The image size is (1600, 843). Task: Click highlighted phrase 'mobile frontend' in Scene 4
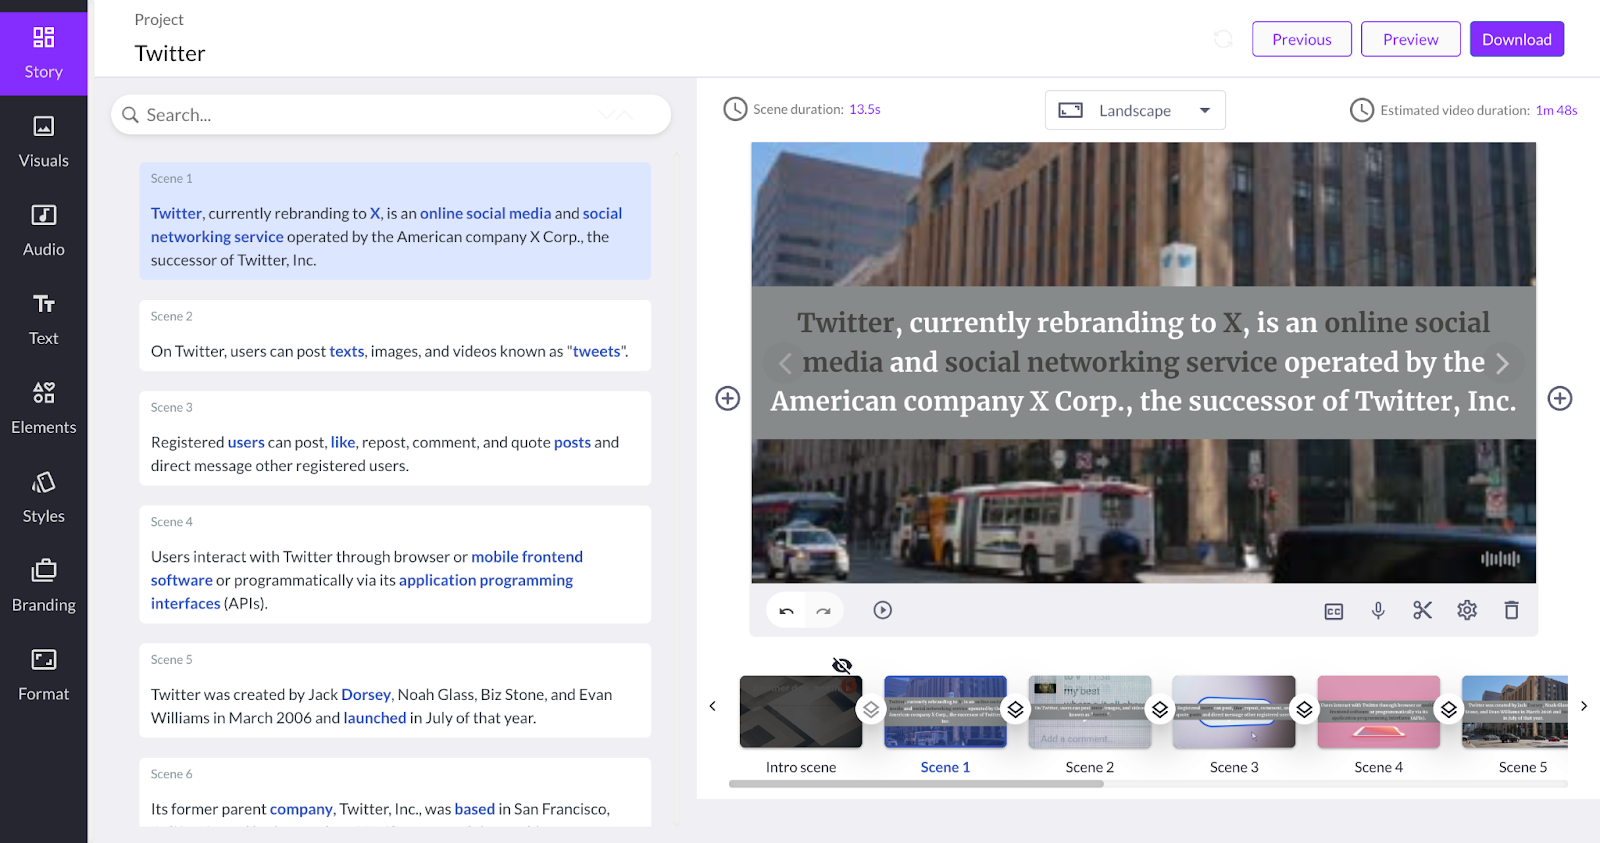(527, 557)
